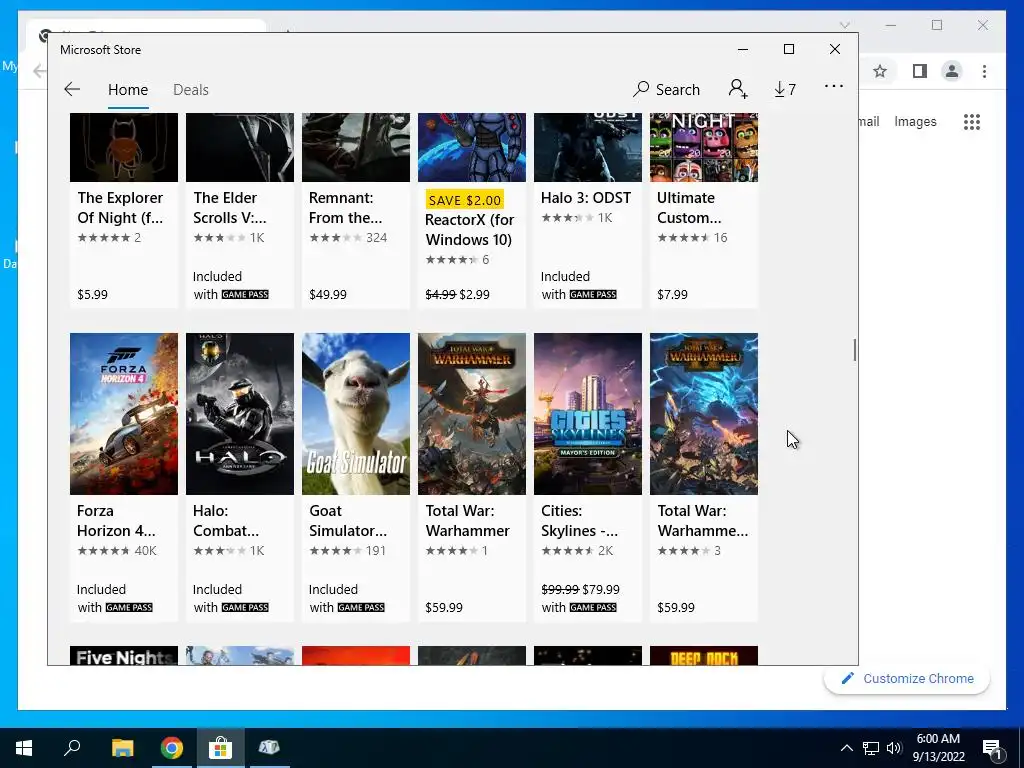Click the Store vertical scrollbar thumb
1024x768 pixels.
(855, 350)
